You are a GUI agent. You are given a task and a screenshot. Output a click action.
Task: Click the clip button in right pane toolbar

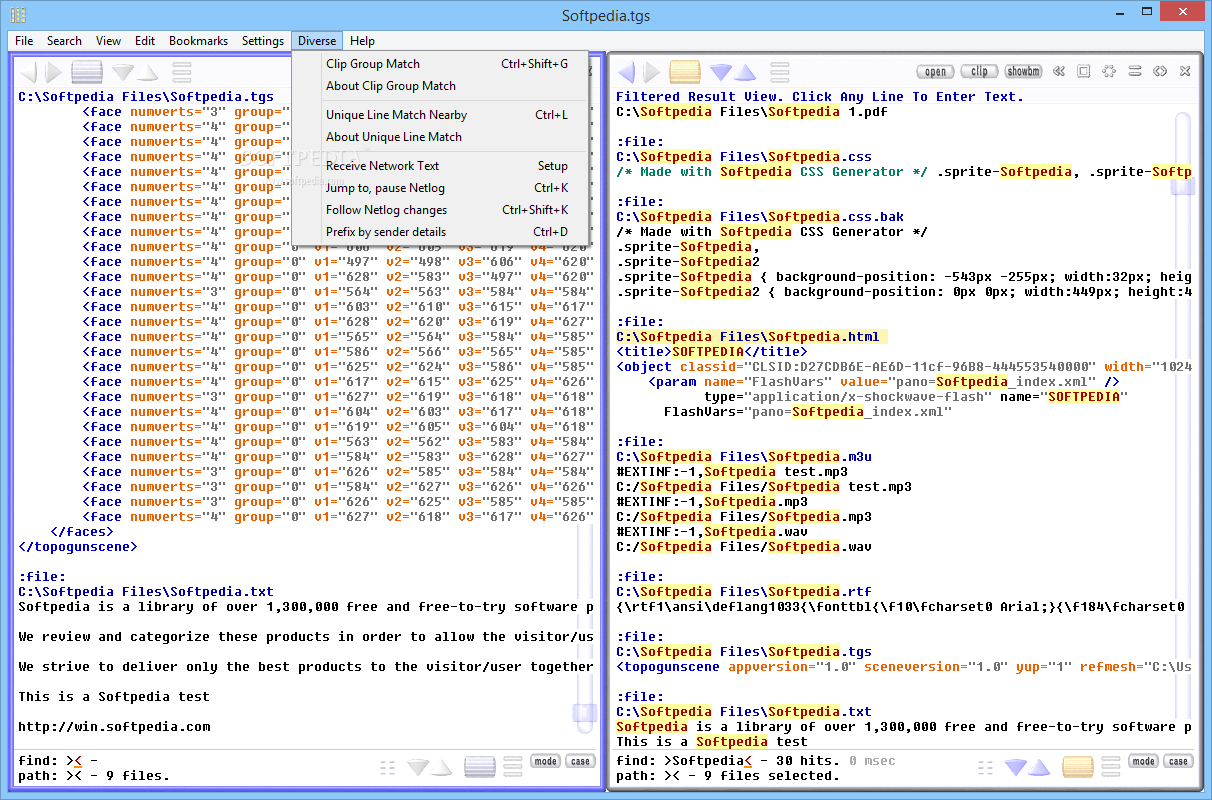tap(980, 71)
